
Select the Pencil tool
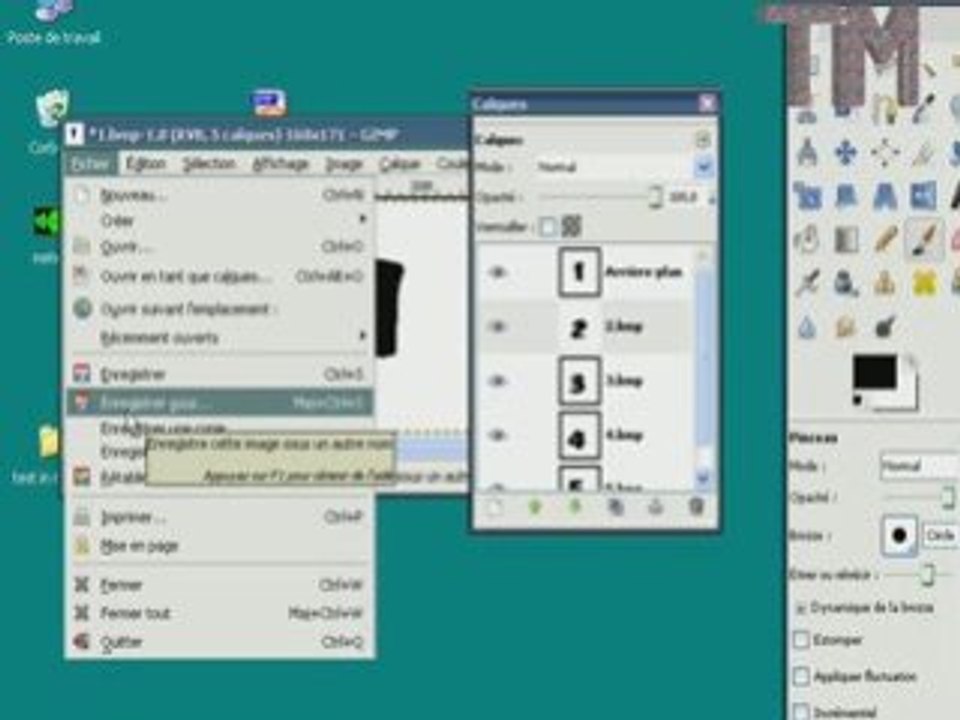click(x=885, y=240)
